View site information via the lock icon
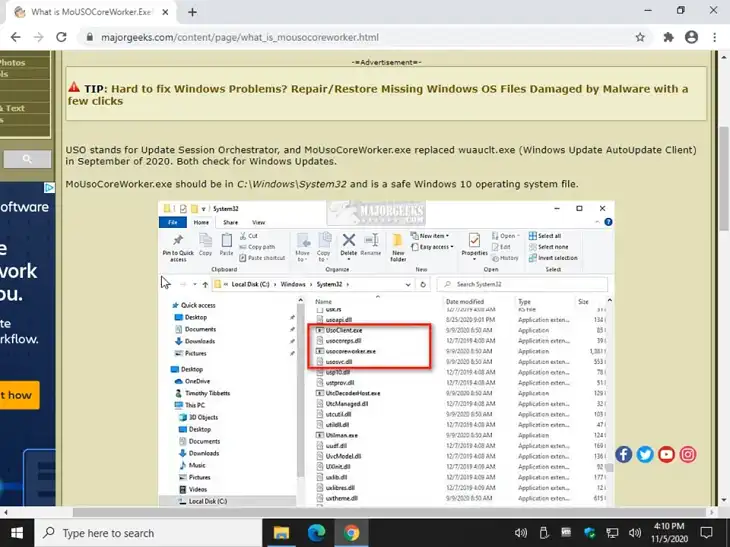This screenshot has height=547, width=730. 90,37
